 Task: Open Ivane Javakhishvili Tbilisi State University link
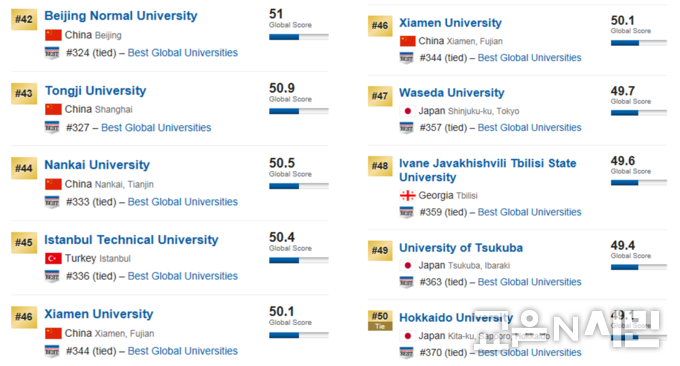point(487,170)
